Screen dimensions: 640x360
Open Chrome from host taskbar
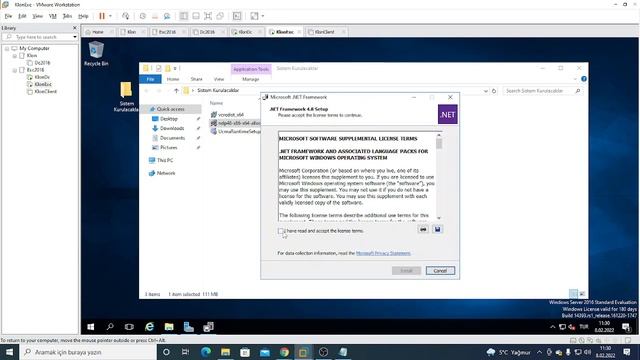(284, 352)
